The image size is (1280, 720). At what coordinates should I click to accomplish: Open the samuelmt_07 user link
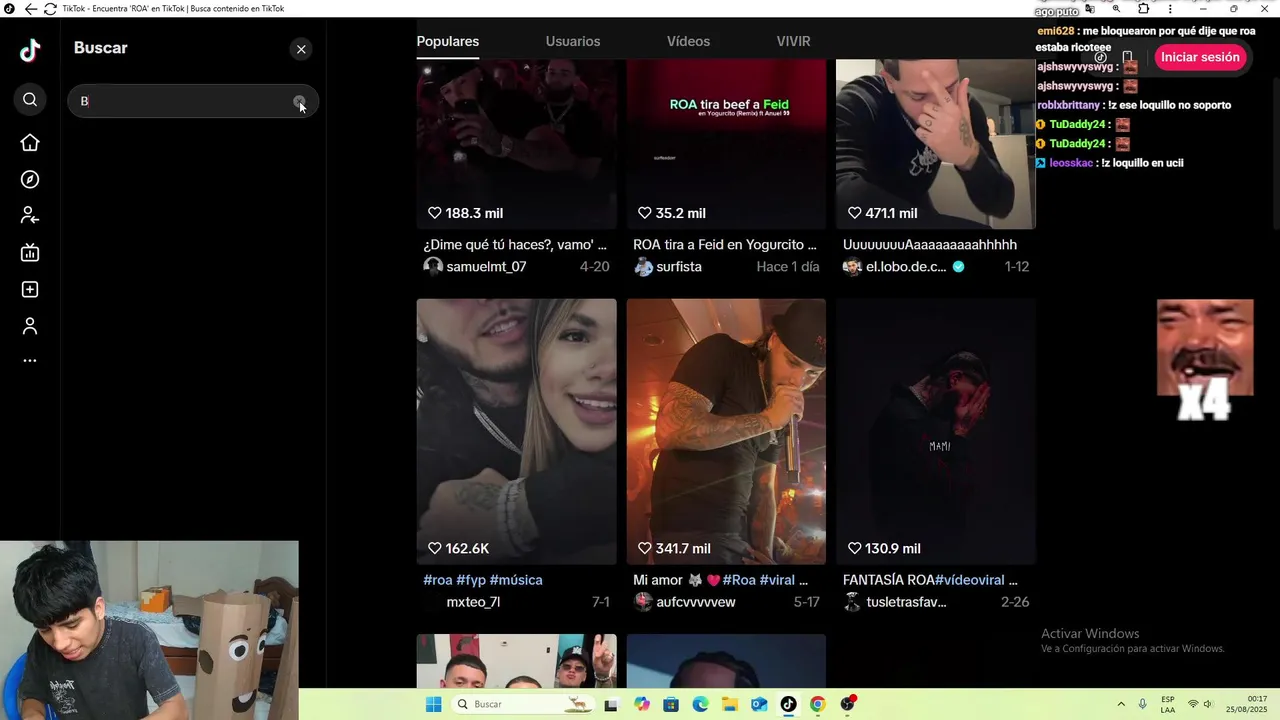(x=486, y=267)
